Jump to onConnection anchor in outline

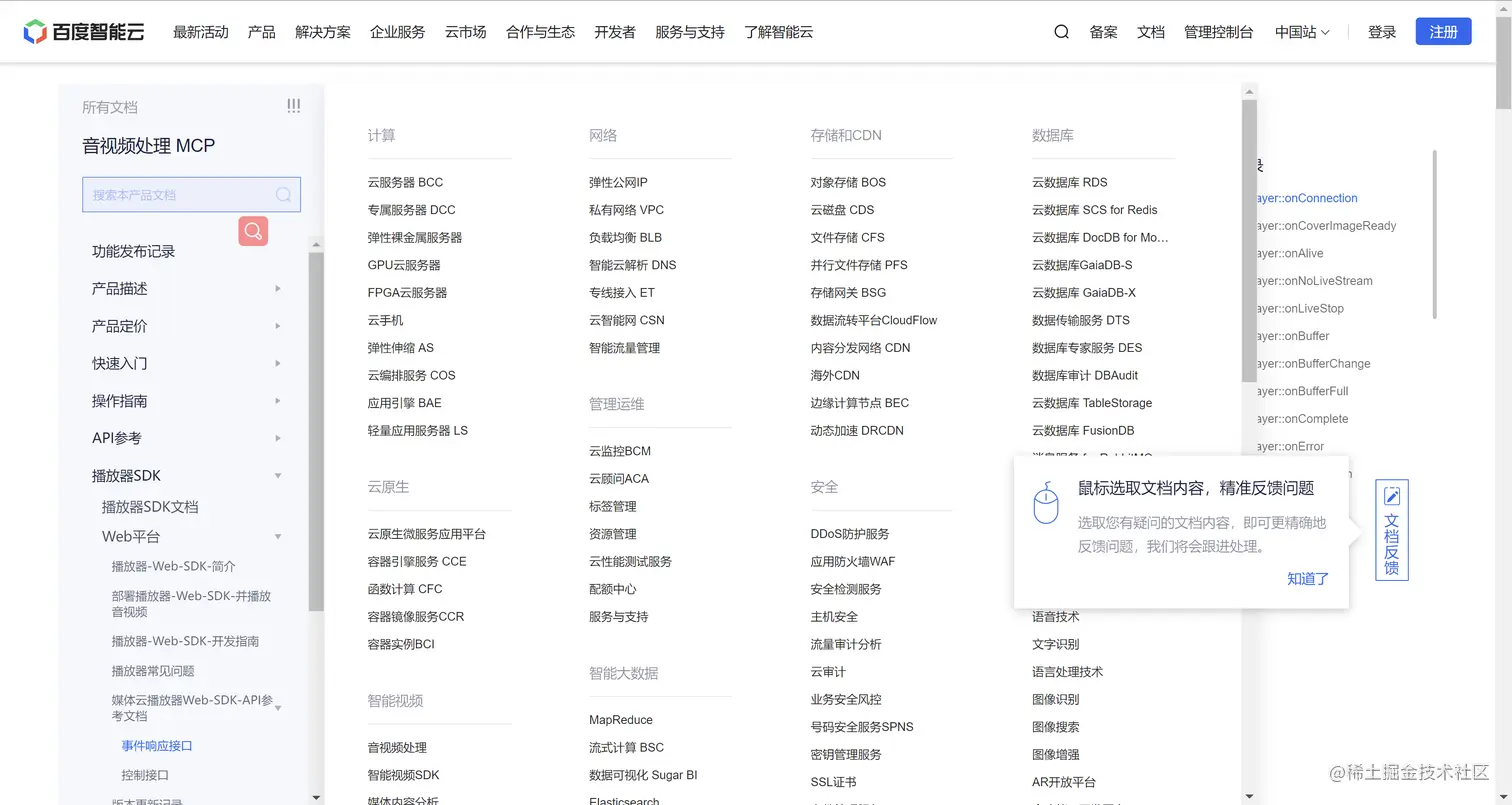1307,198
